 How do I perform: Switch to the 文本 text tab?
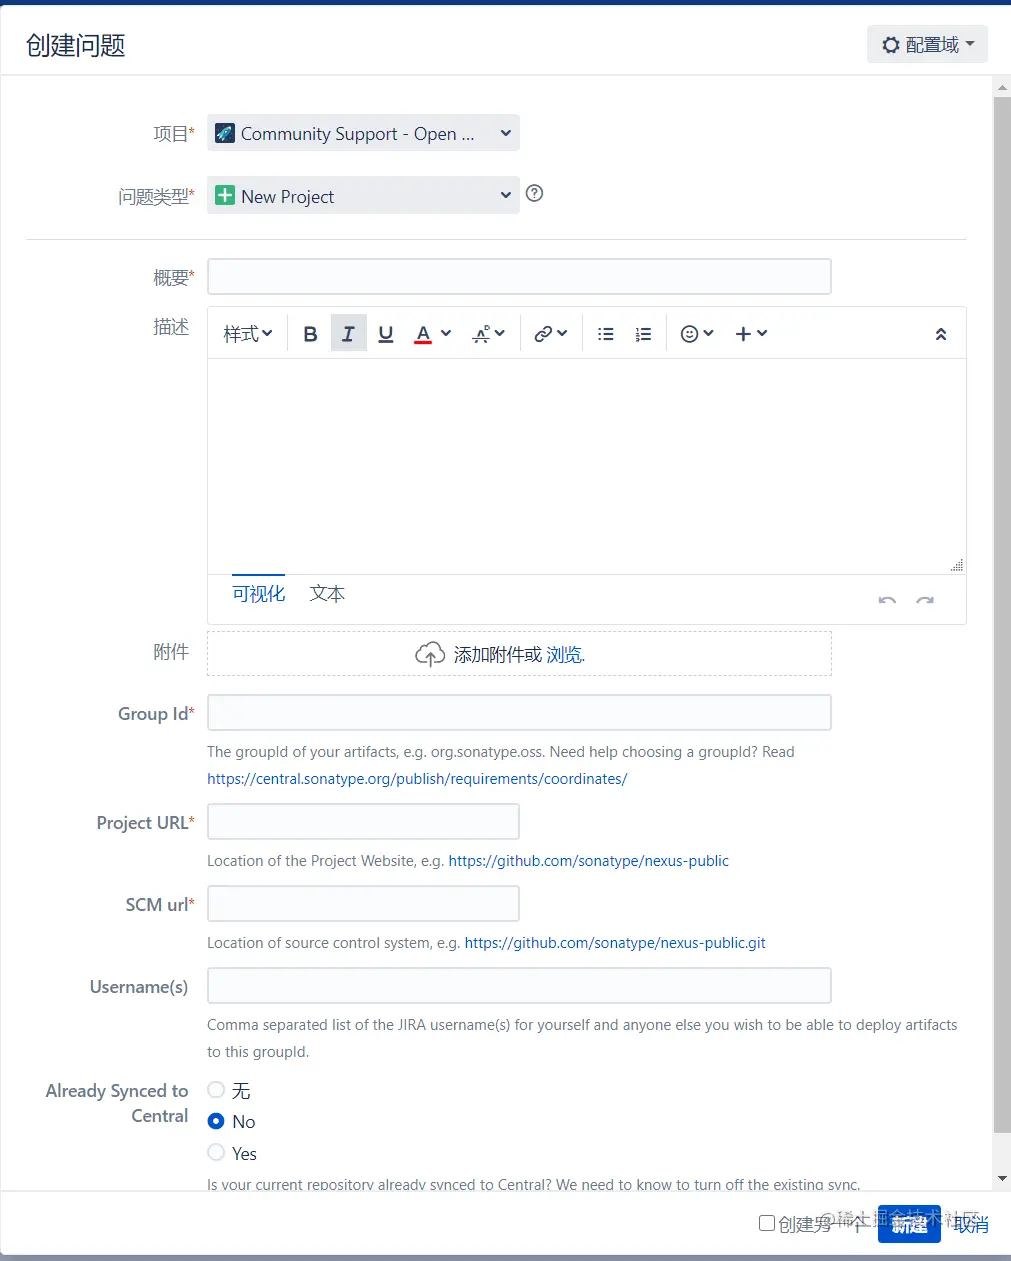(x=327, y=593)
